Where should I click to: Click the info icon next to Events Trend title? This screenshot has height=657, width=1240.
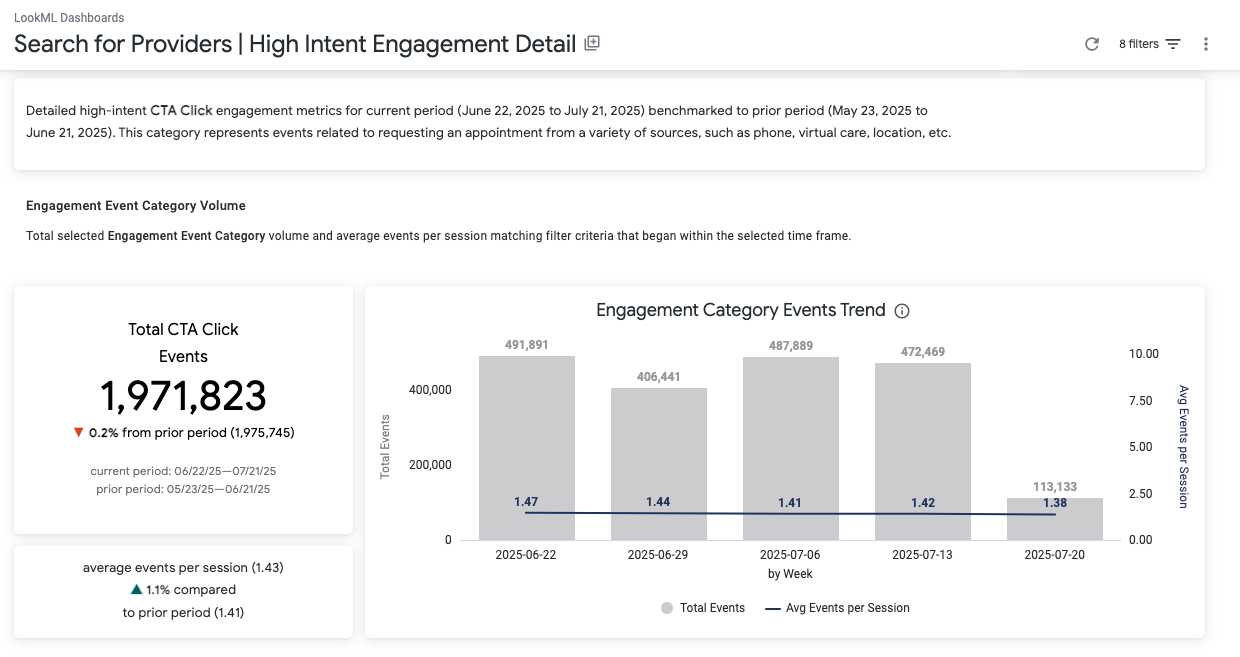(x=901, y=311)
